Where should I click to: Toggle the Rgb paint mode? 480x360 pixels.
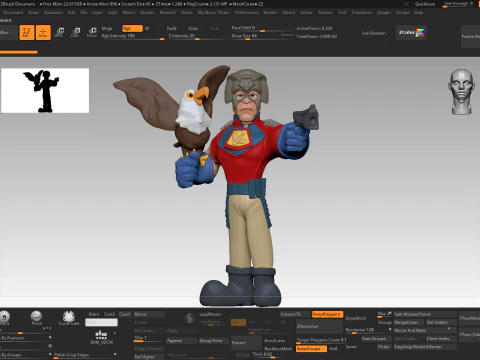132,28
